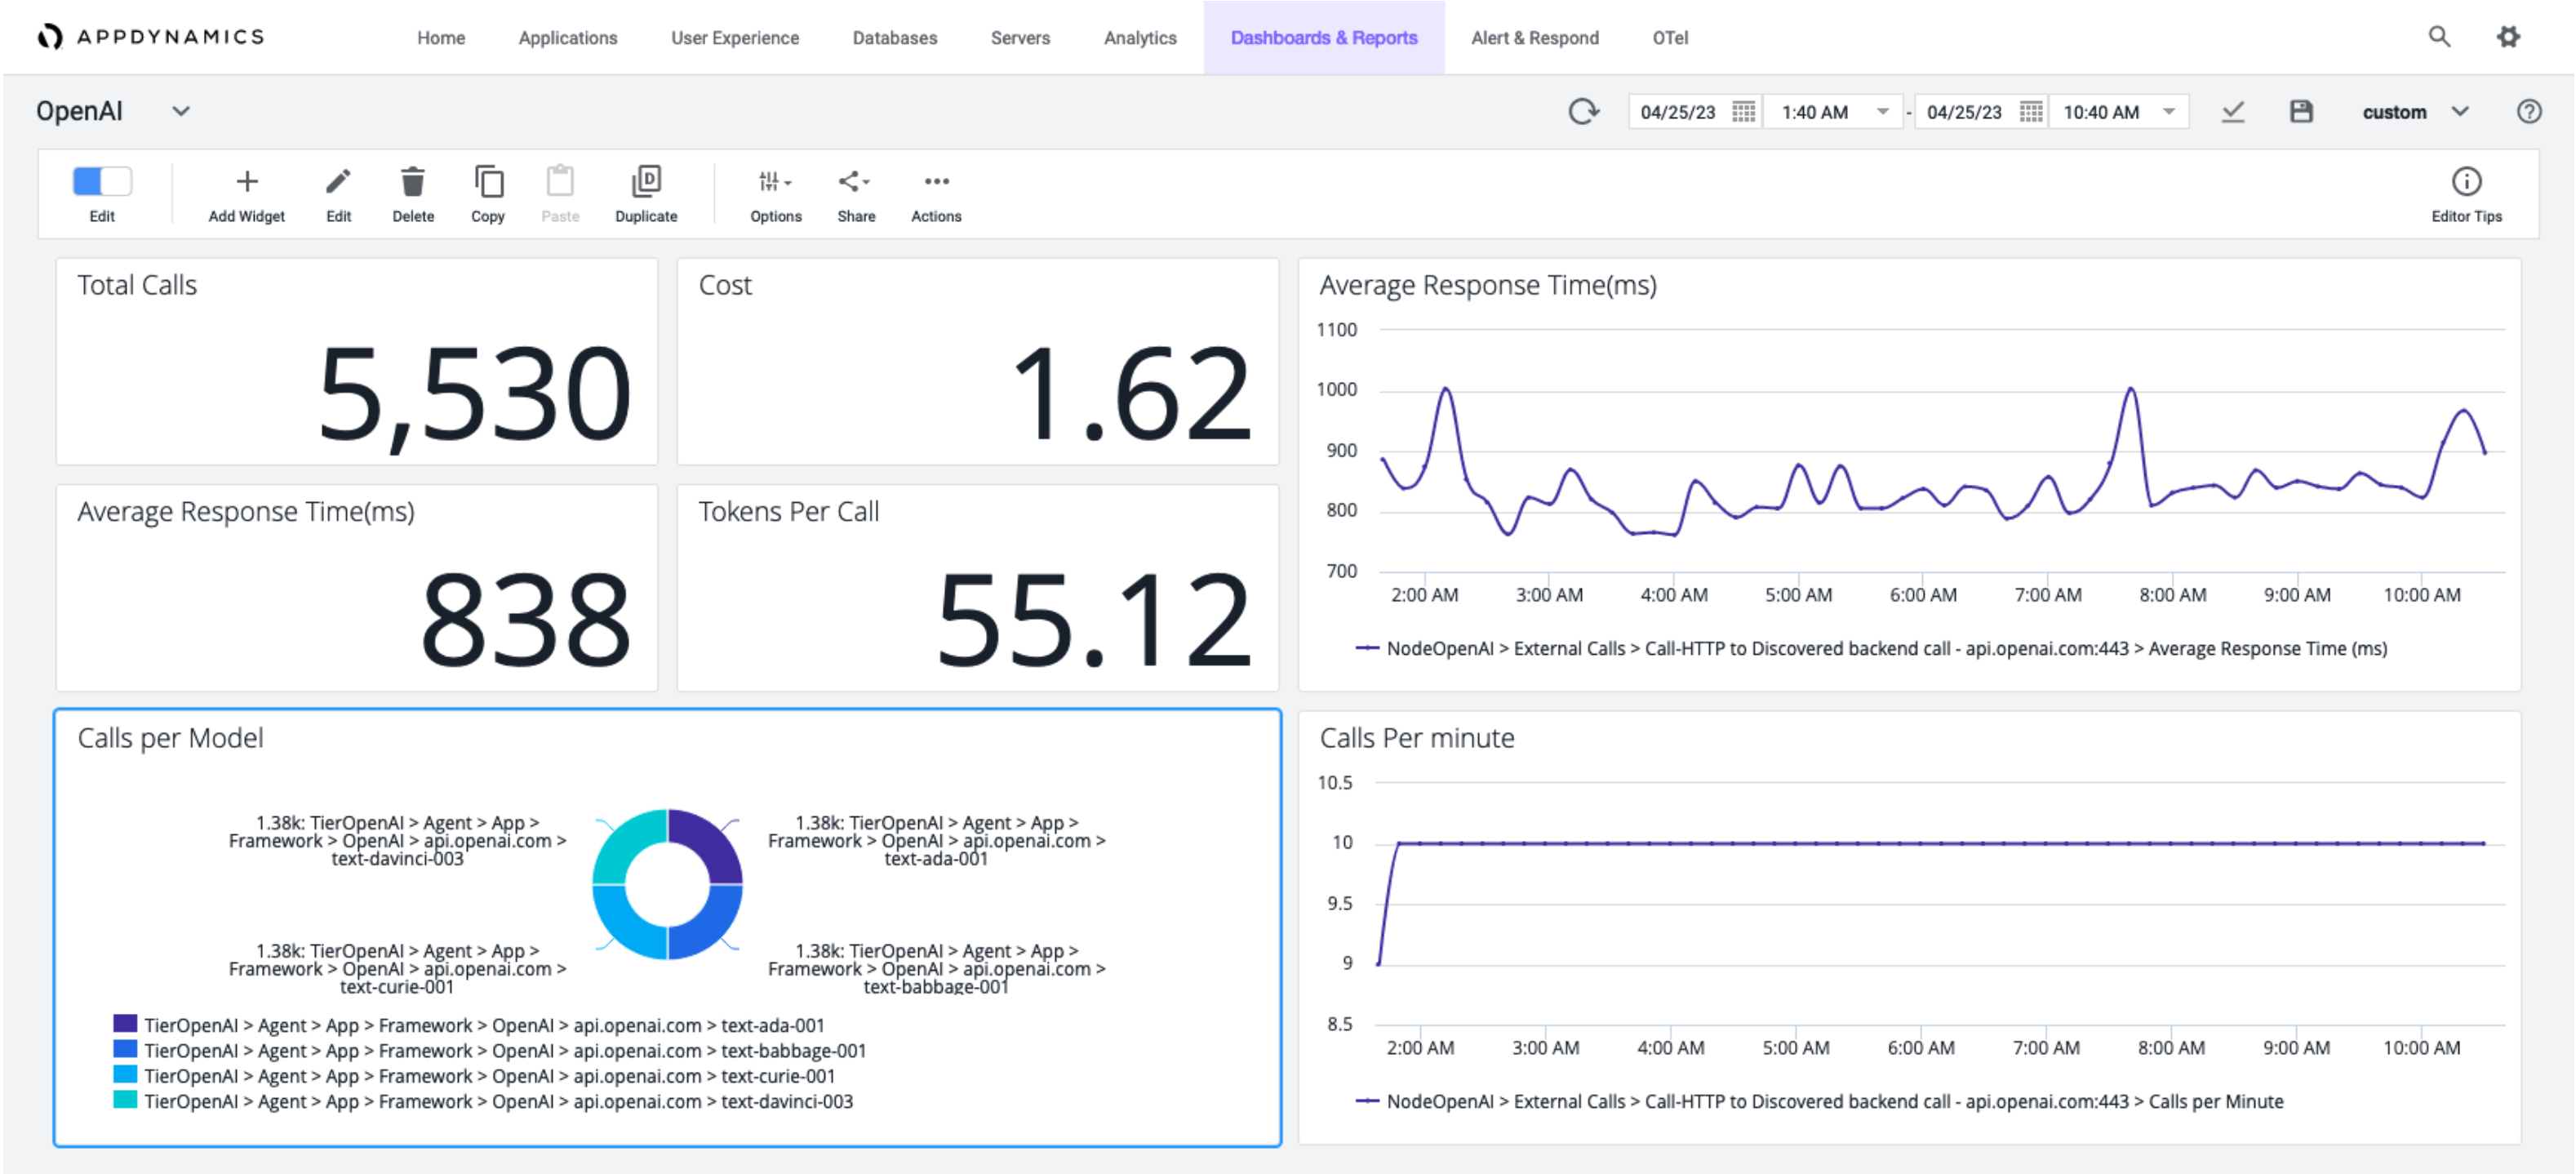Screen dimensions: 2576x1174
Task: Click the apply checkmark icon
Action: point(2233,111)
